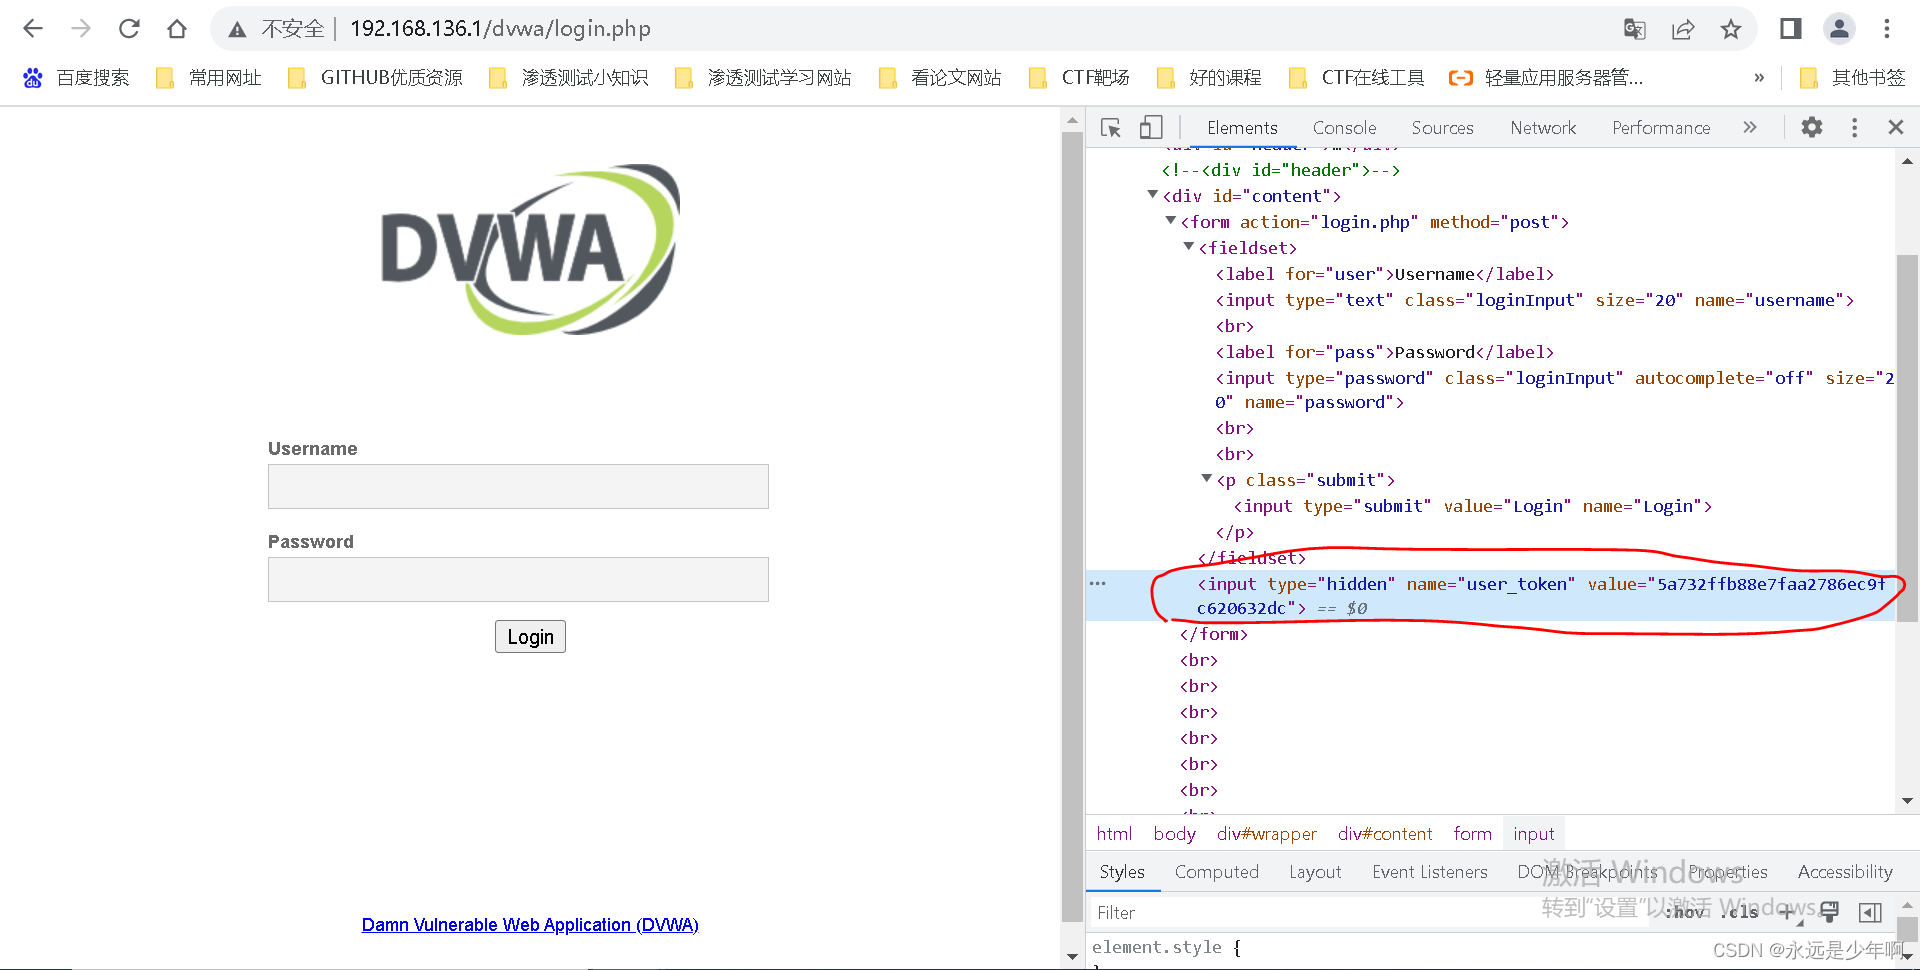Open the user profile avatar
1920x970 pixels.
point(1839,29)
